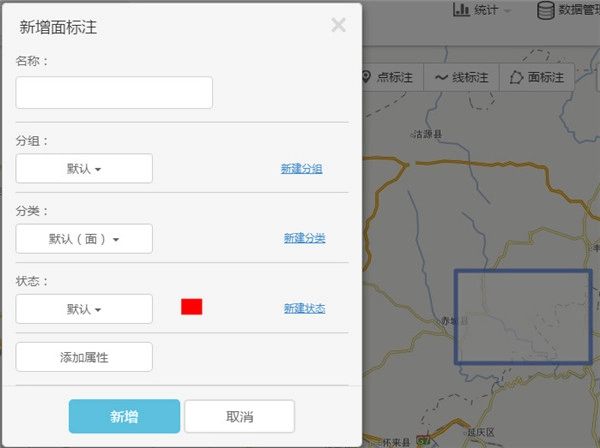Select the 面标注 polygon tool icon
This screenshot has height=448, width=600.
pyautogui.click(x=516, y=77)
